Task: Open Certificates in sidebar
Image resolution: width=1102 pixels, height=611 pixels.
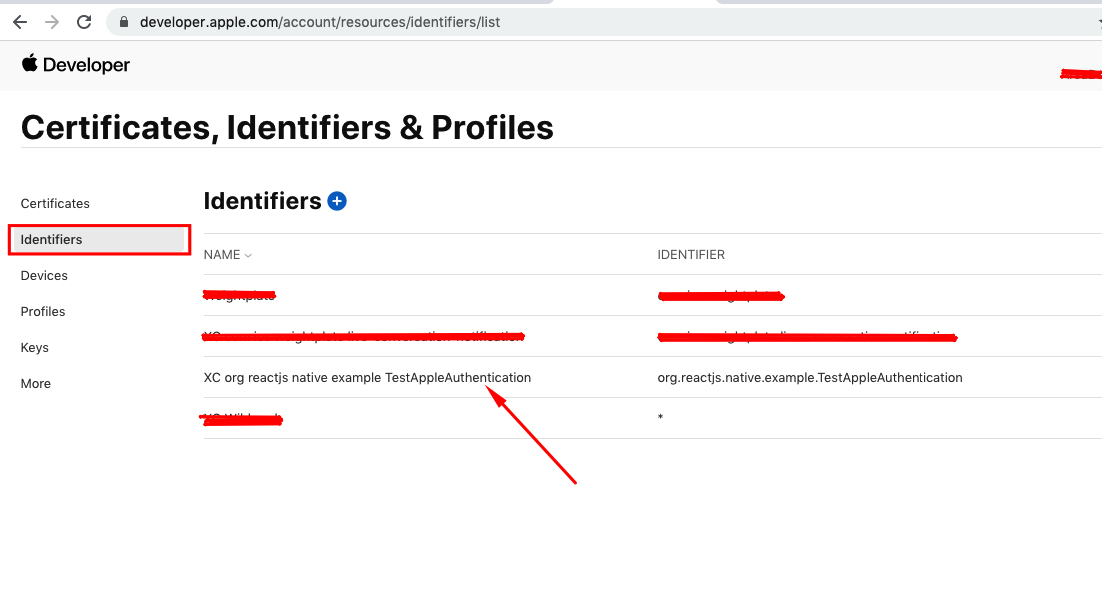Action: tap(55, 203)
